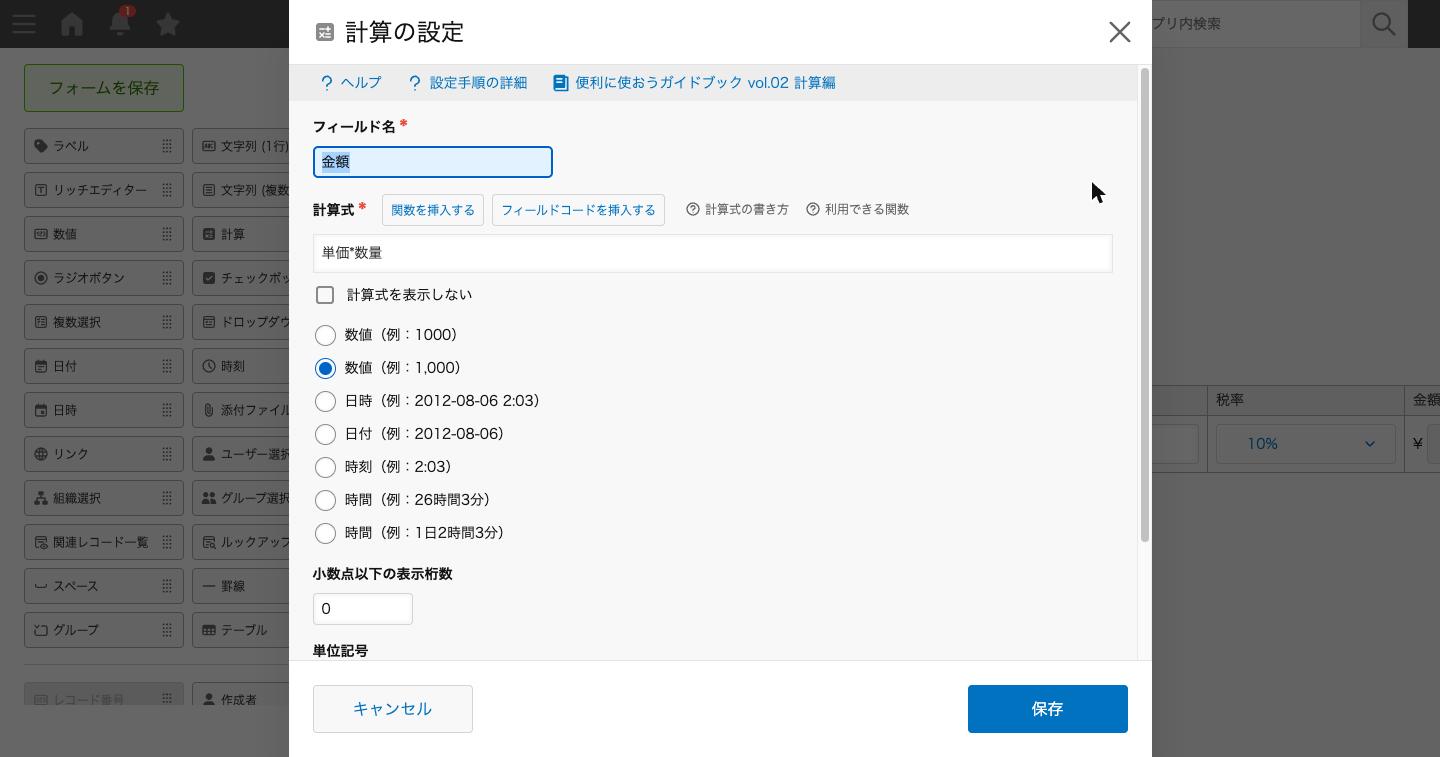Select radio 数値（例：1000）
Screen dimensions: 1440x757
[325, 335]
